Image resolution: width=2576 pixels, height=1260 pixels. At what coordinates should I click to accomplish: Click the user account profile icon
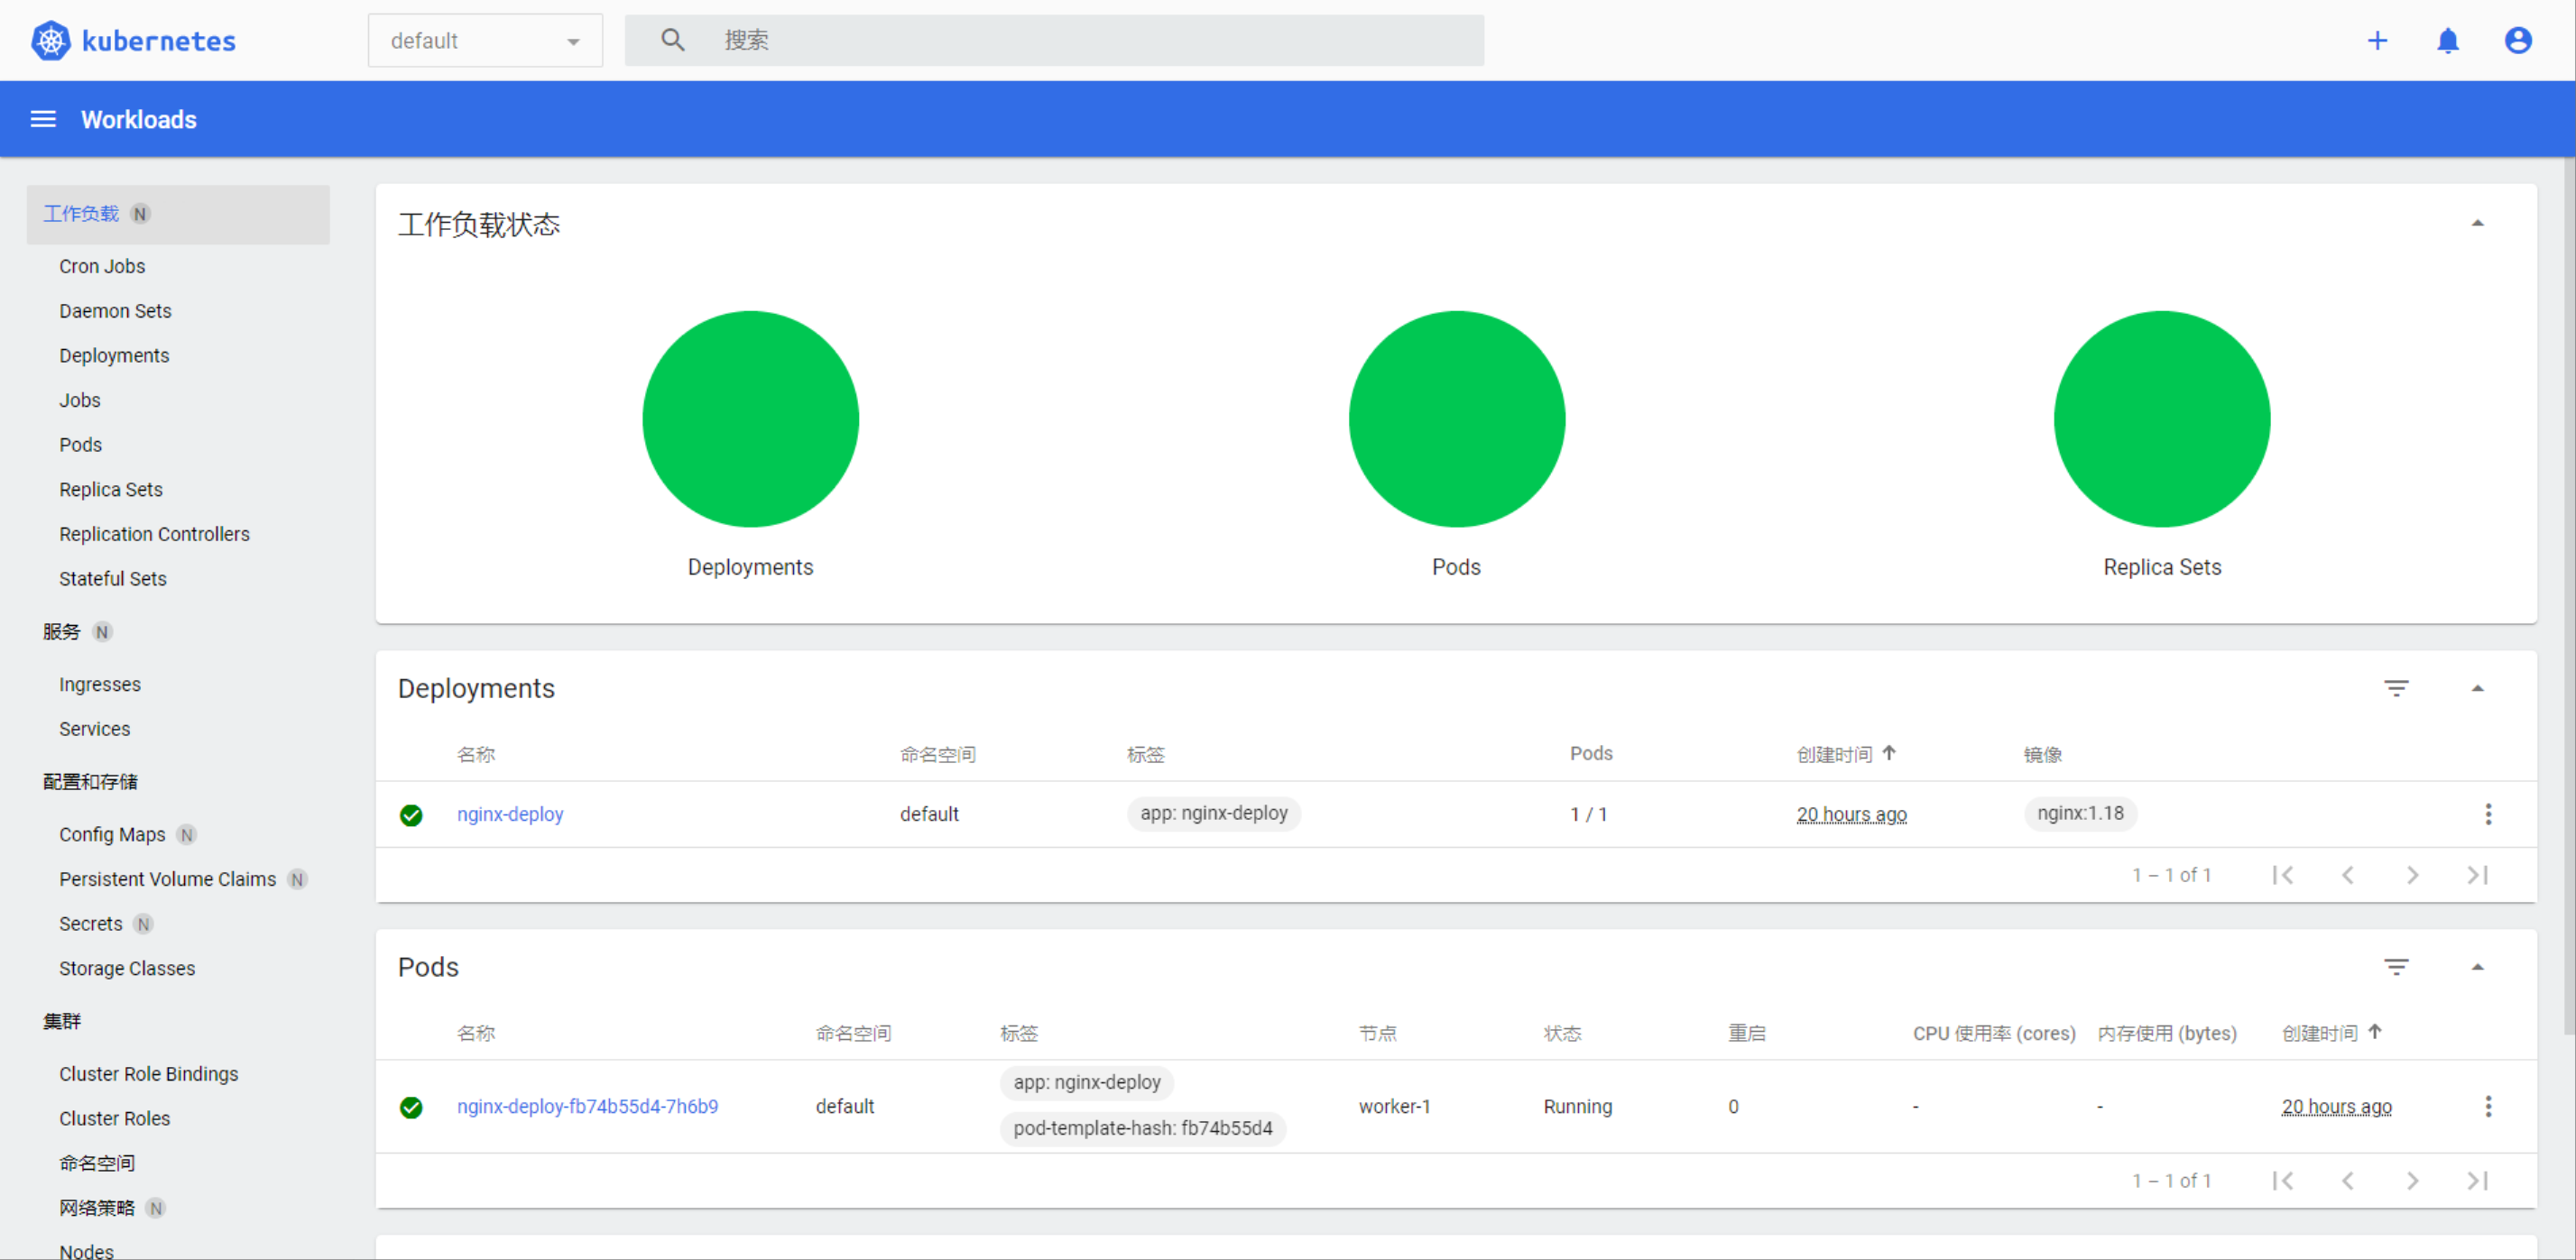(x=2518, y=41)
